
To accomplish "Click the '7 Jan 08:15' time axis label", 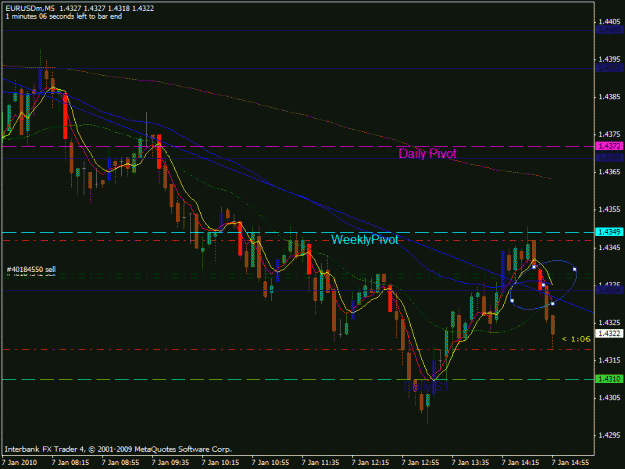I will coord(71,463).
